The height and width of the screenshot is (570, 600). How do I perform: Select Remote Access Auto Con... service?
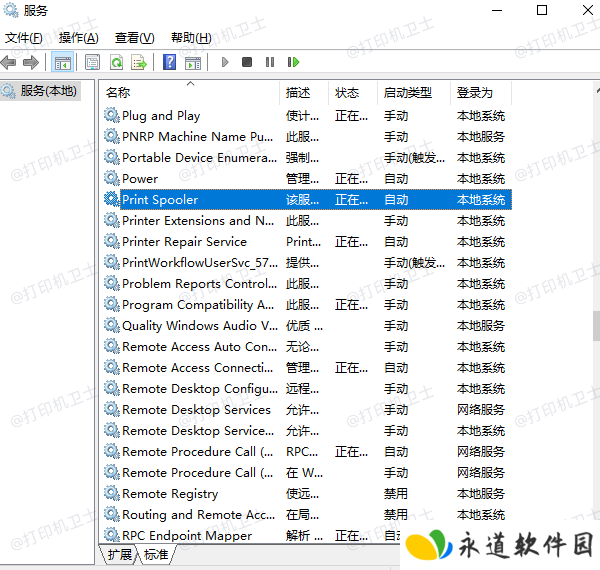coord(199,347)
